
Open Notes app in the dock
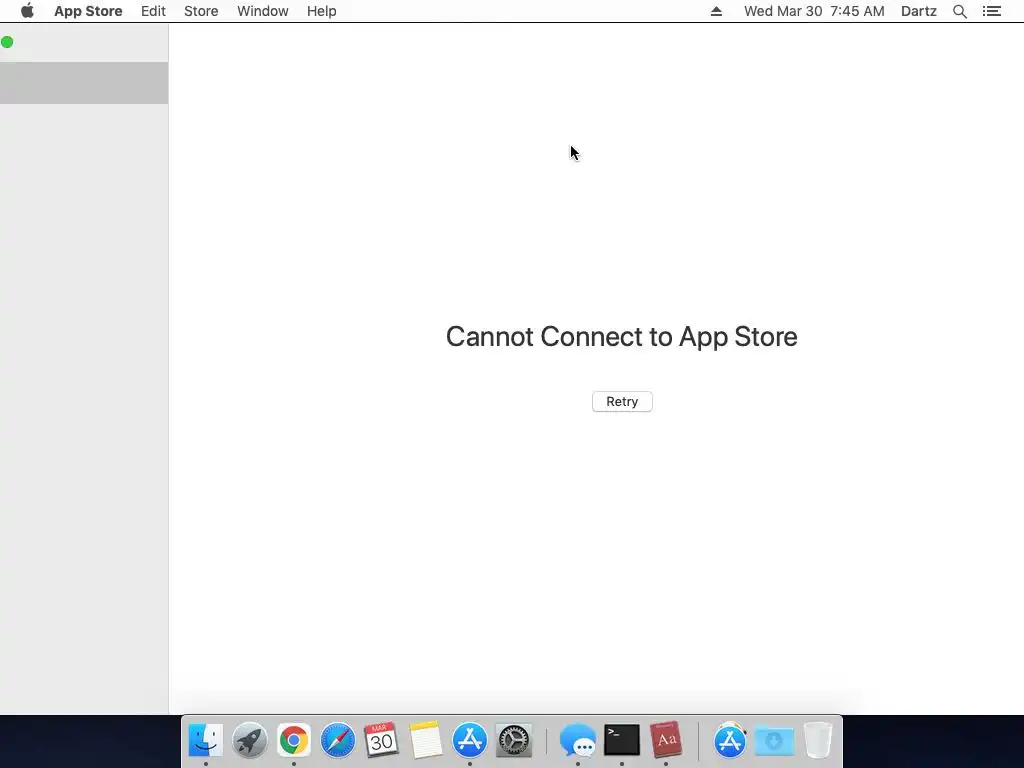pyautogui.click(x=426, y=740)
